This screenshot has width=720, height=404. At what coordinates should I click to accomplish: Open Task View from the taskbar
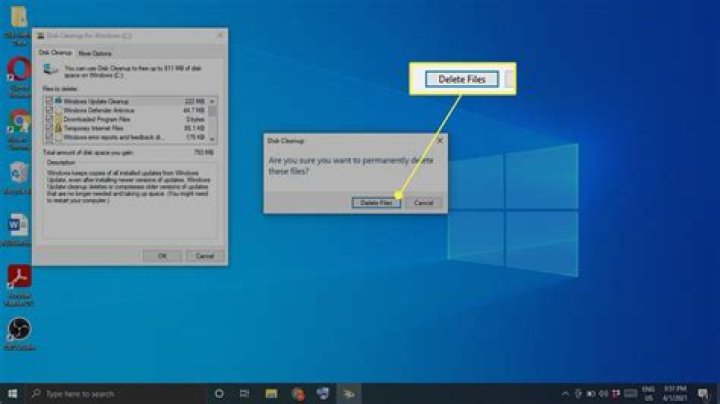(244, 394)
